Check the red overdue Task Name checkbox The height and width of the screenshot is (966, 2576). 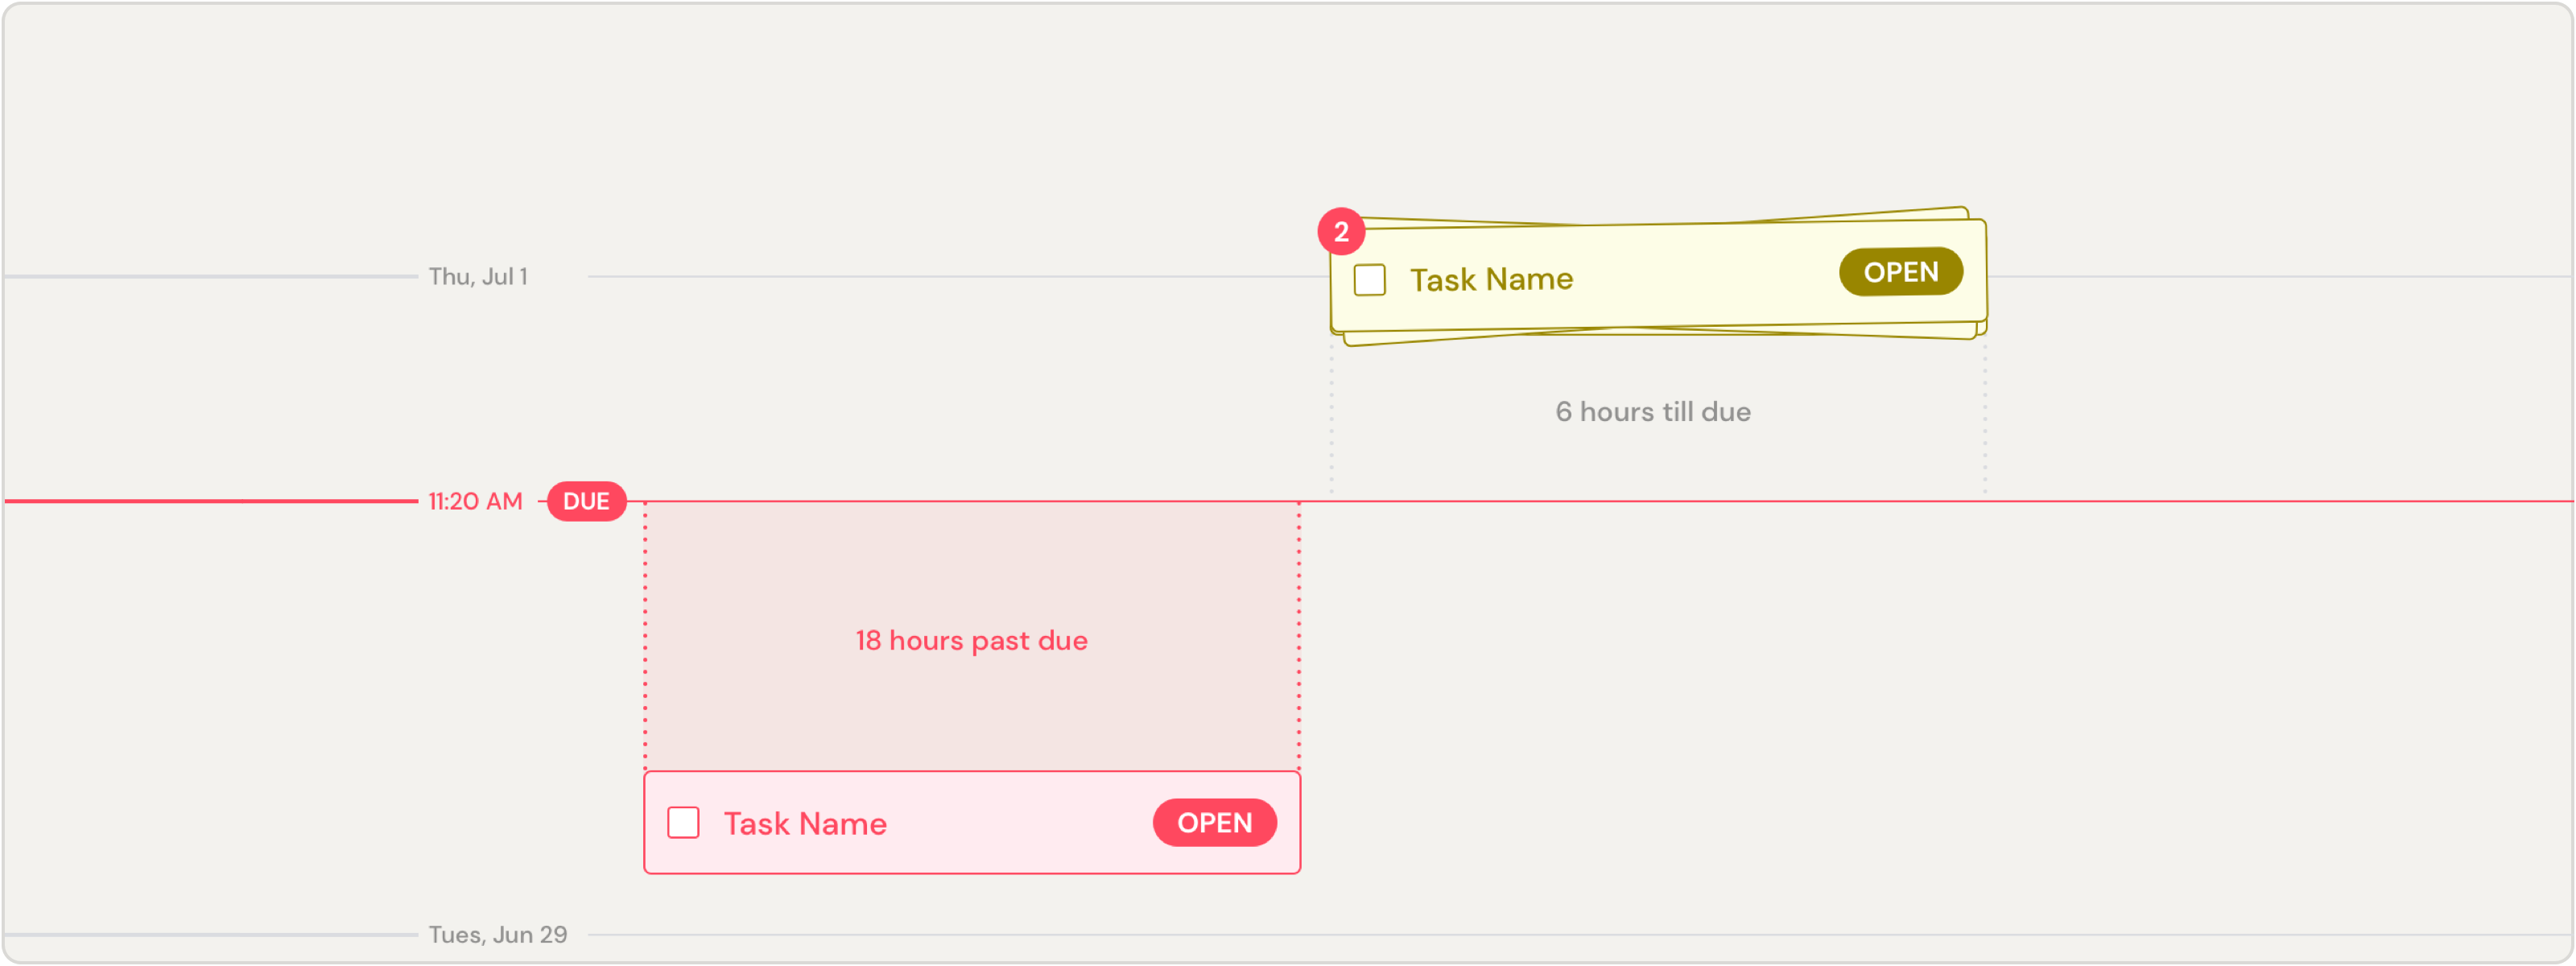683,822
